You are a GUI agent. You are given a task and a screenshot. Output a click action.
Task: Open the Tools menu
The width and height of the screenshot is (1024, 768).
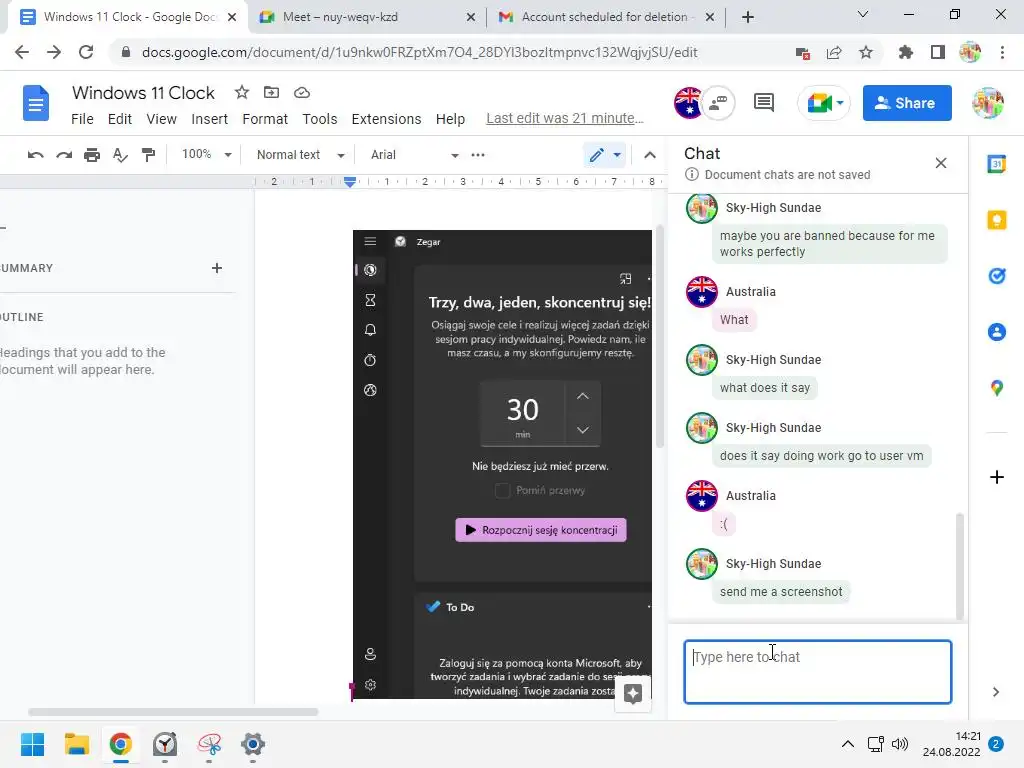(319, 119)
